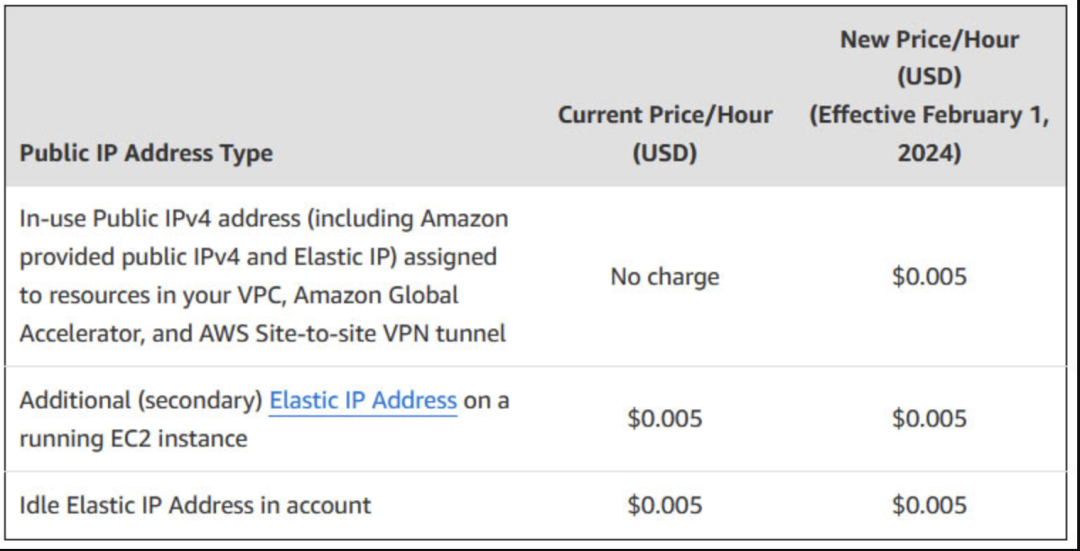Click the 2024 year in the header
The width and height of the screenshot is (1080, 551).
point(929,153)
